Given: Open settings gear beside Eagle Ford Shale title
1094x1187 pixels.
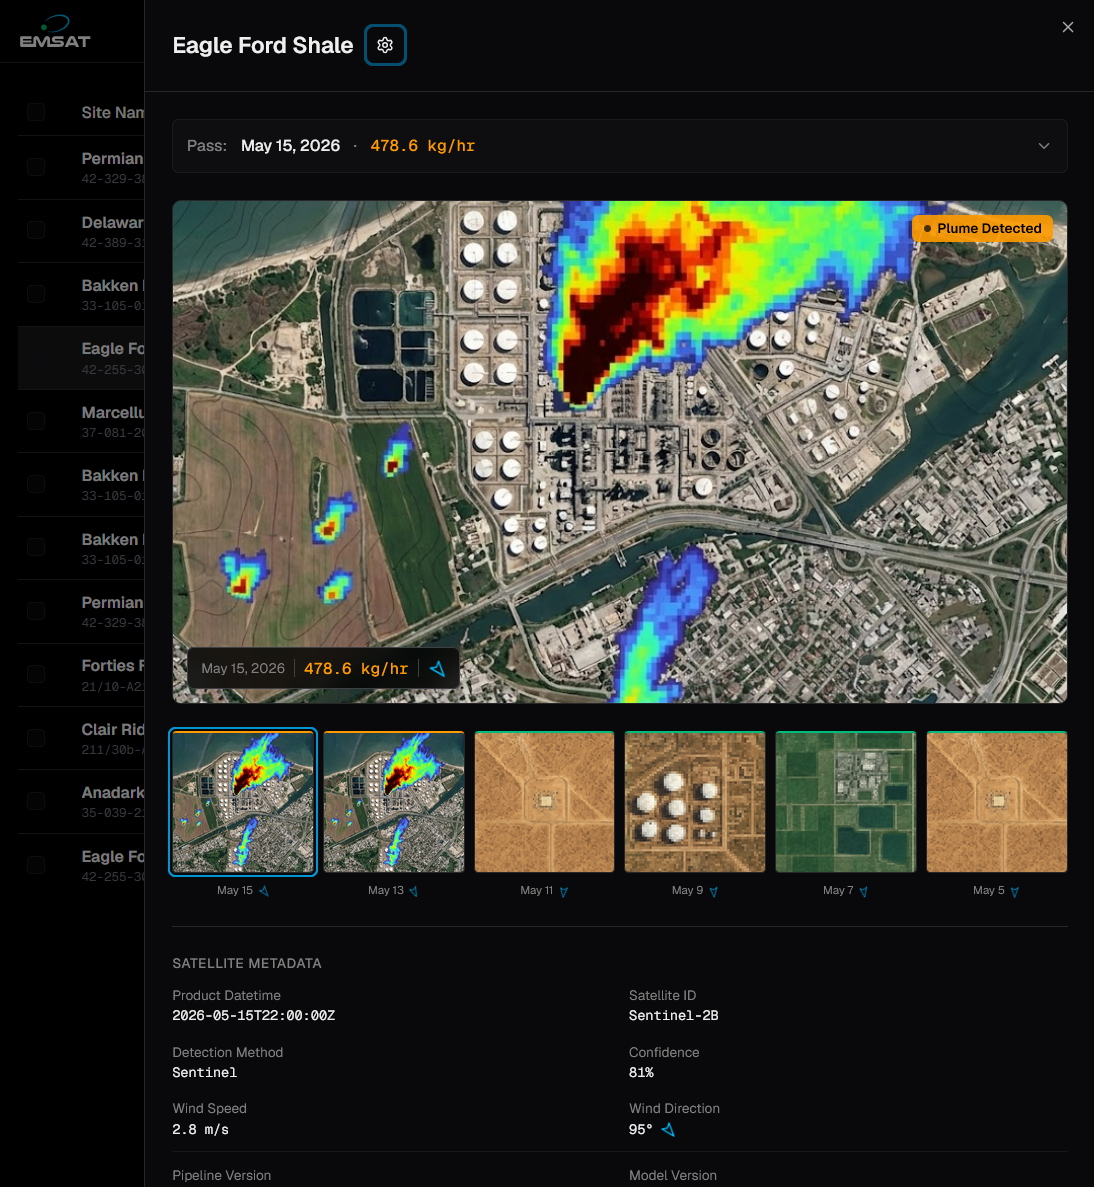Looking at the screenshot, I should pos(385,45).
